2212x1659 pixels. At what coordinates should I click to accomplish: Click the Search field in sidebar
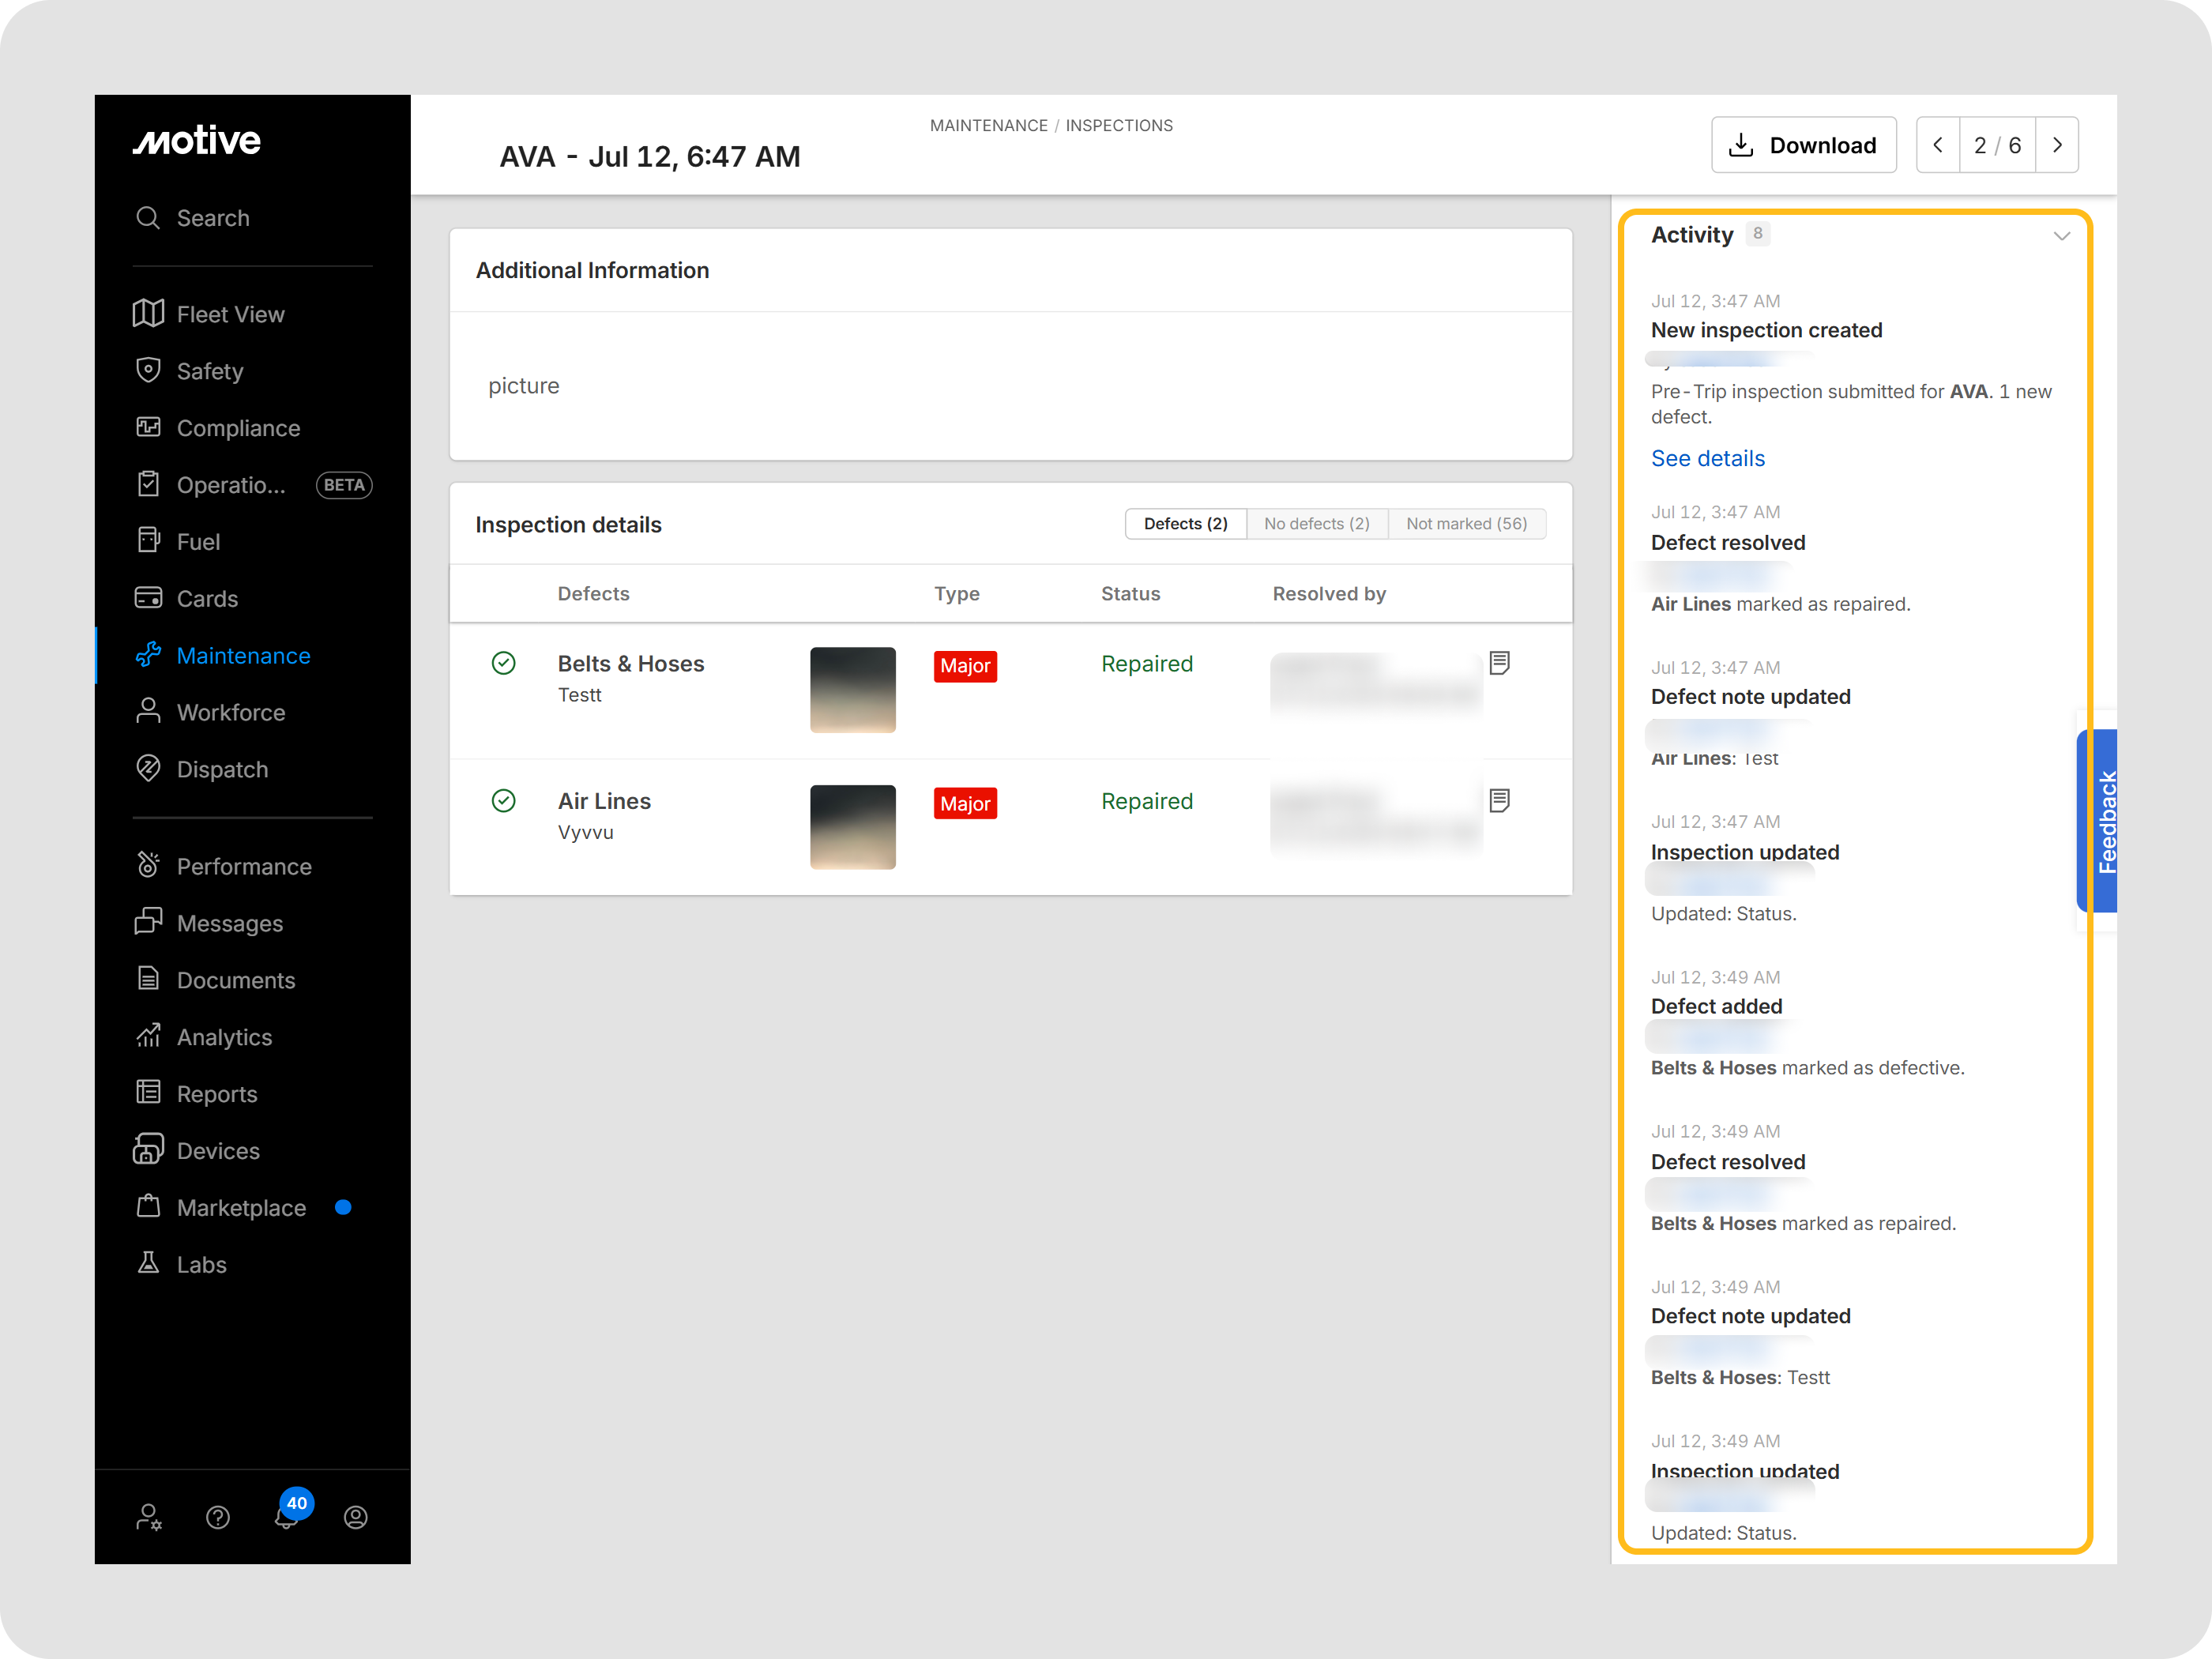pyautogui.click(x=252, y=218)
